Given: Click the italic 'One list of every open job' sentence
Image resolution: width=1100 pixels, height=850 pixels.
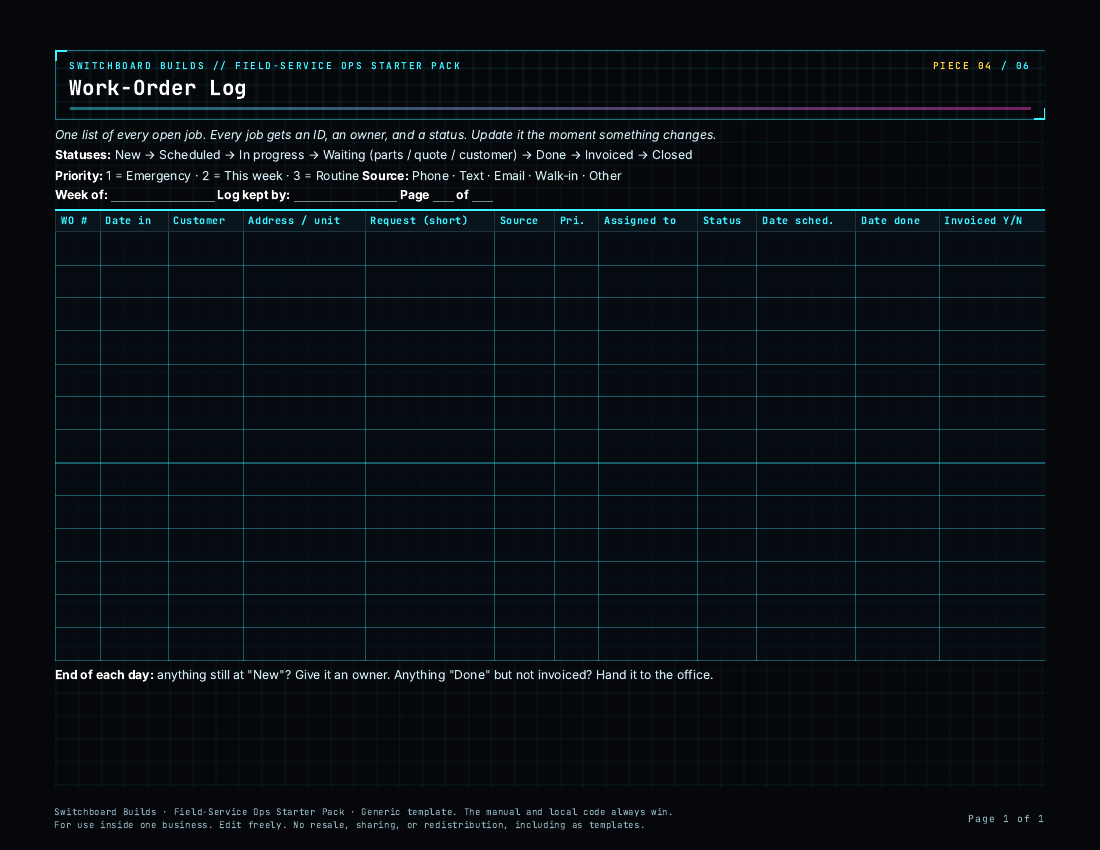Looking at the screenshot, I should point(385,135).
